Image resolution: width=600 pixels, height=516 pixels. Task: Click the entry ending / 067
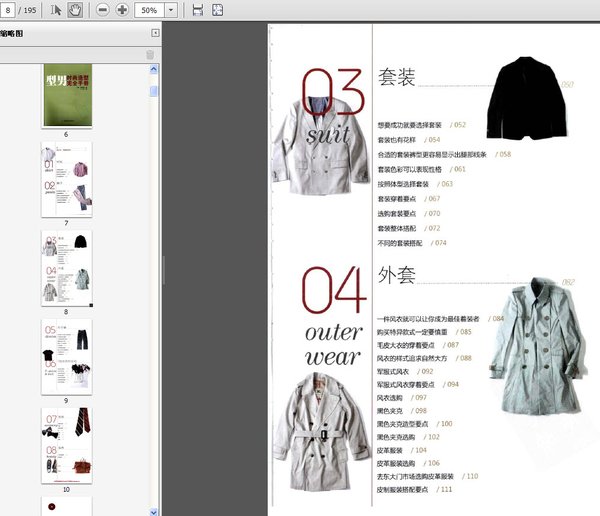click(x=409, y=199)
